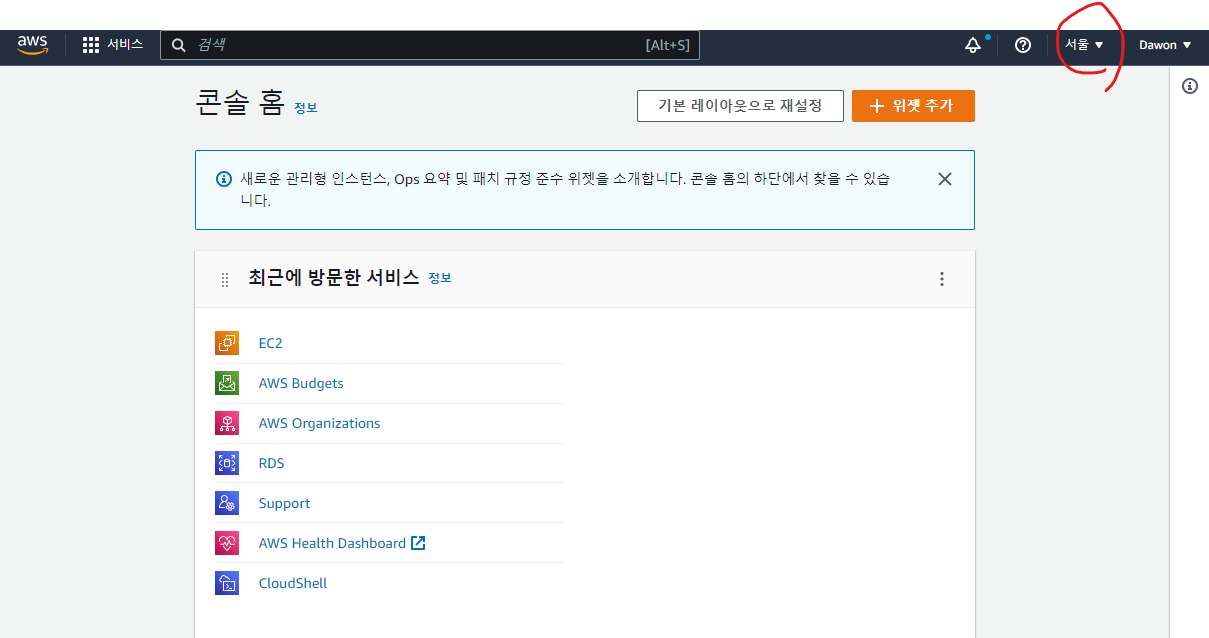Image resolution: width=1209 pixels, height=638 pixels.
Task: Open the 서비스 services grid menu
Action: pos(113,45)
